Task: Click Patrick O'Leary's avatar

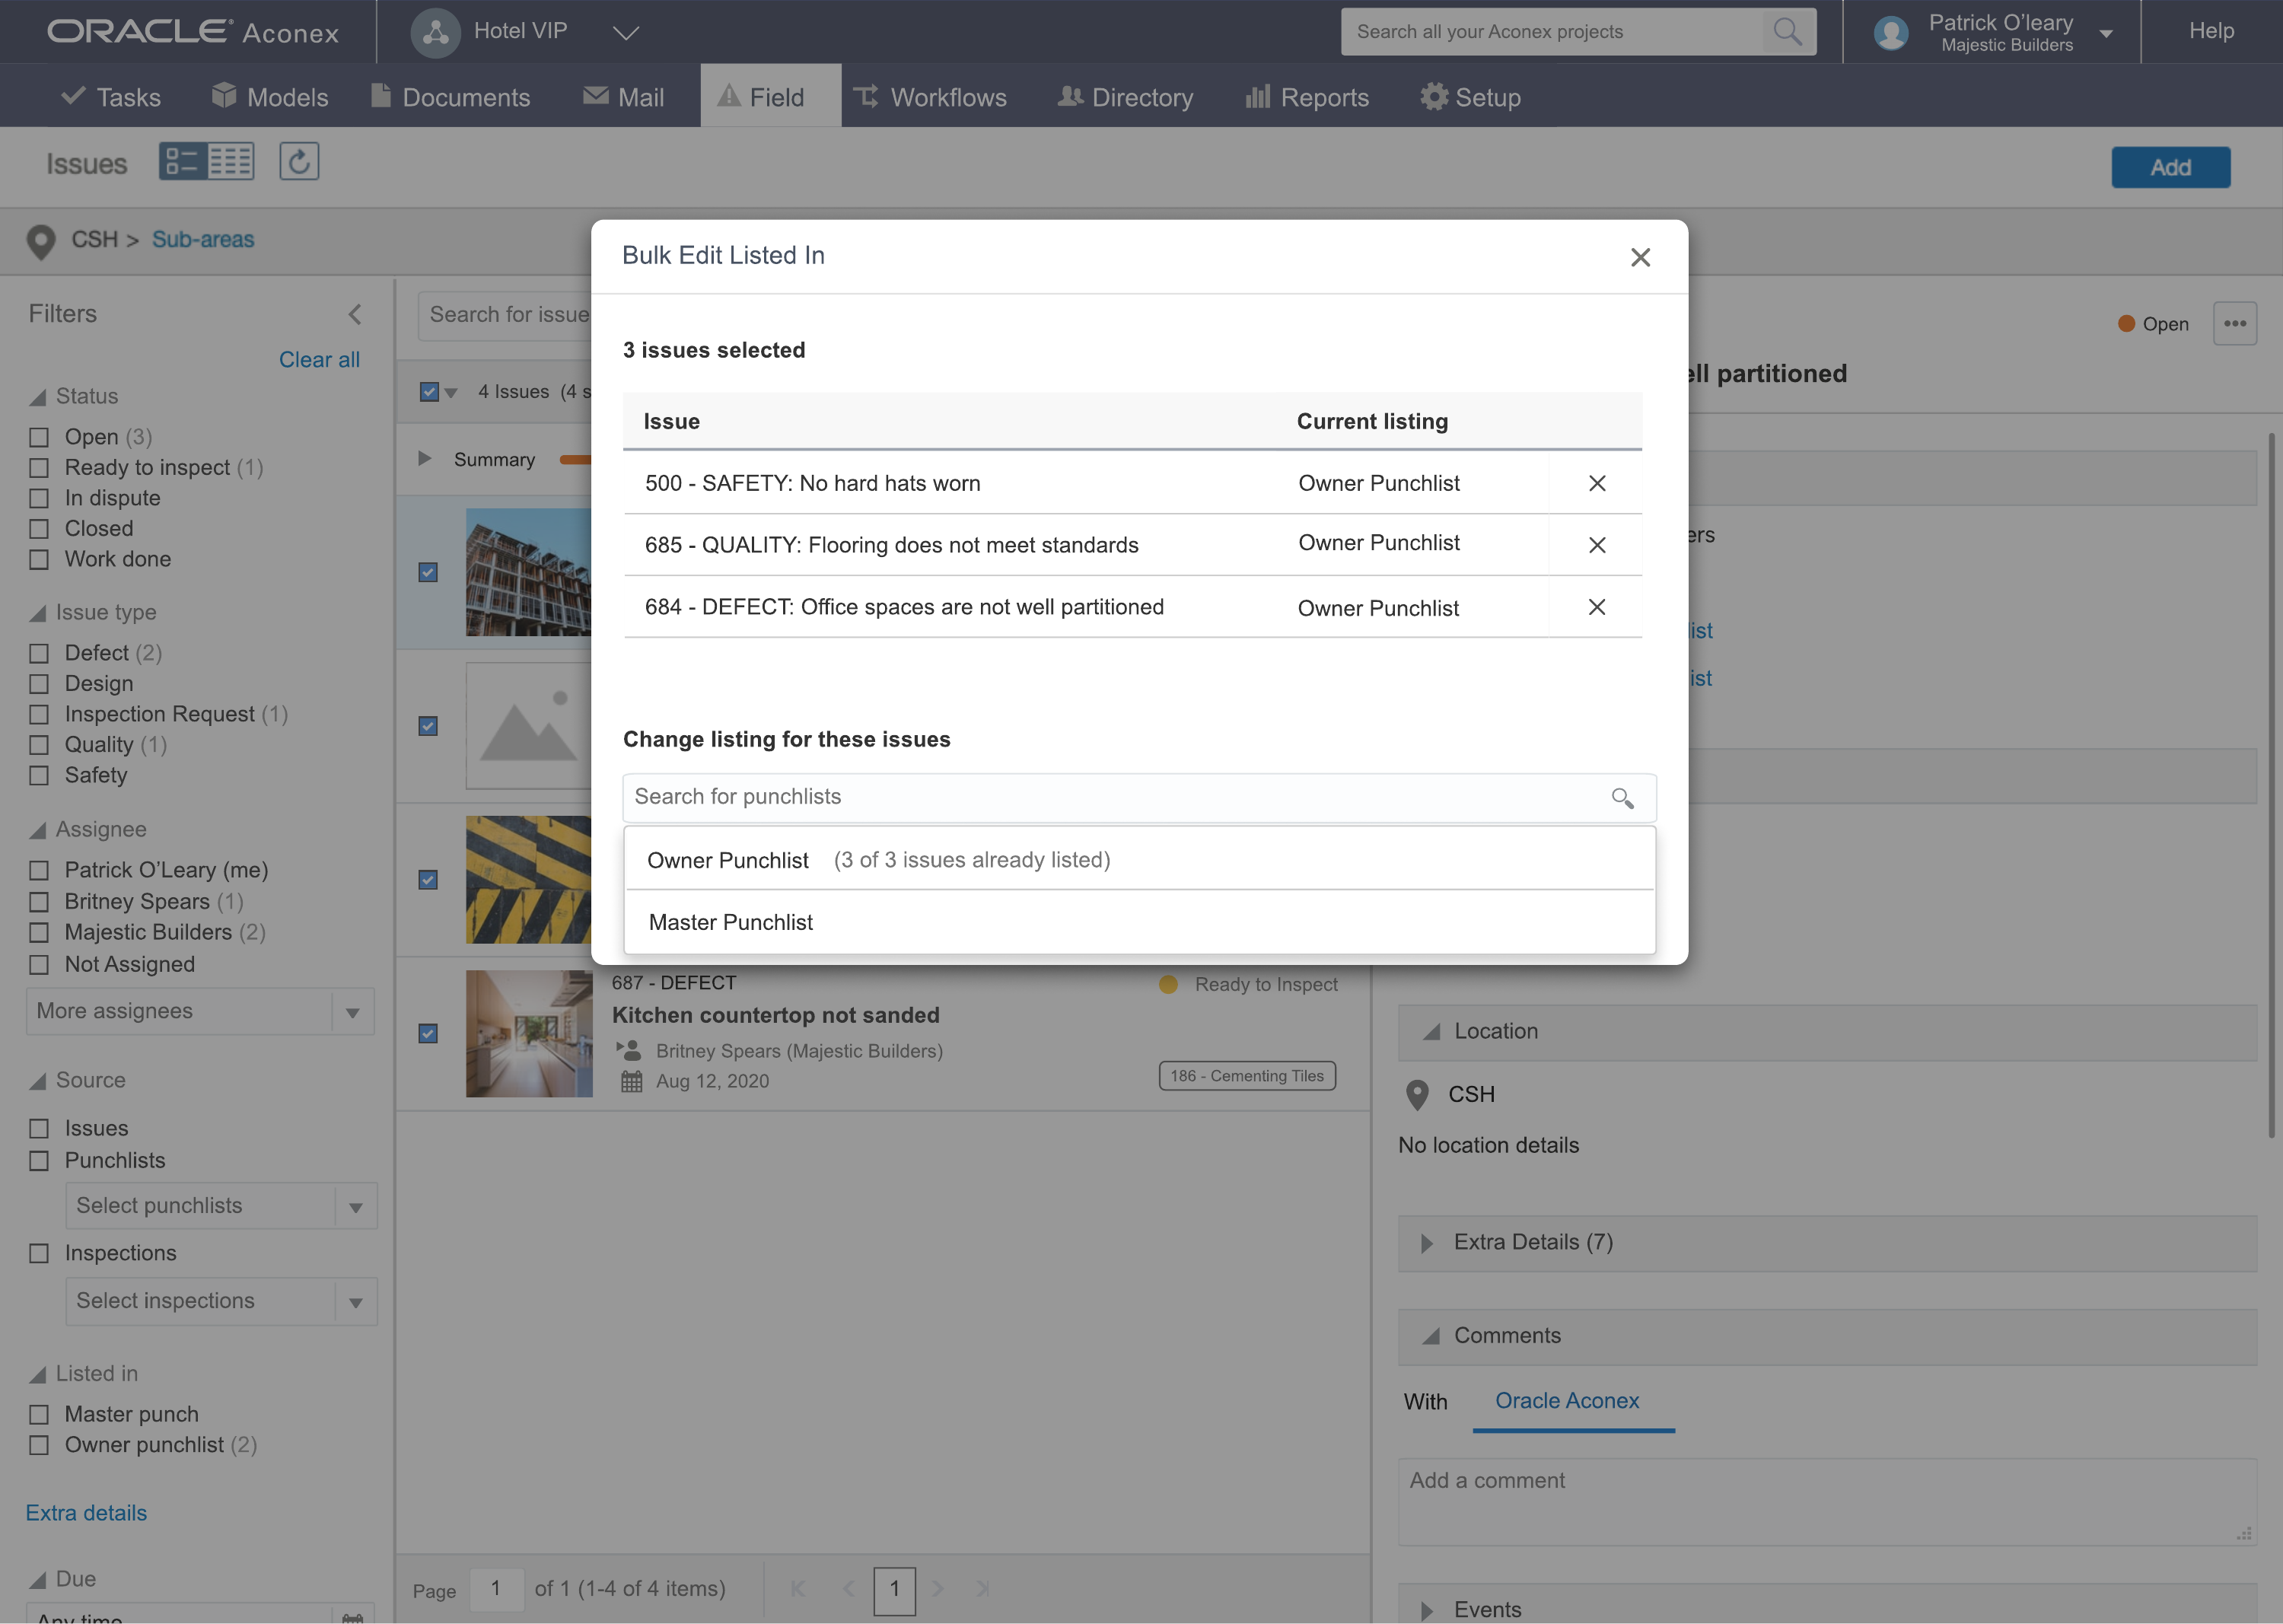Action: pos(1891,32)
